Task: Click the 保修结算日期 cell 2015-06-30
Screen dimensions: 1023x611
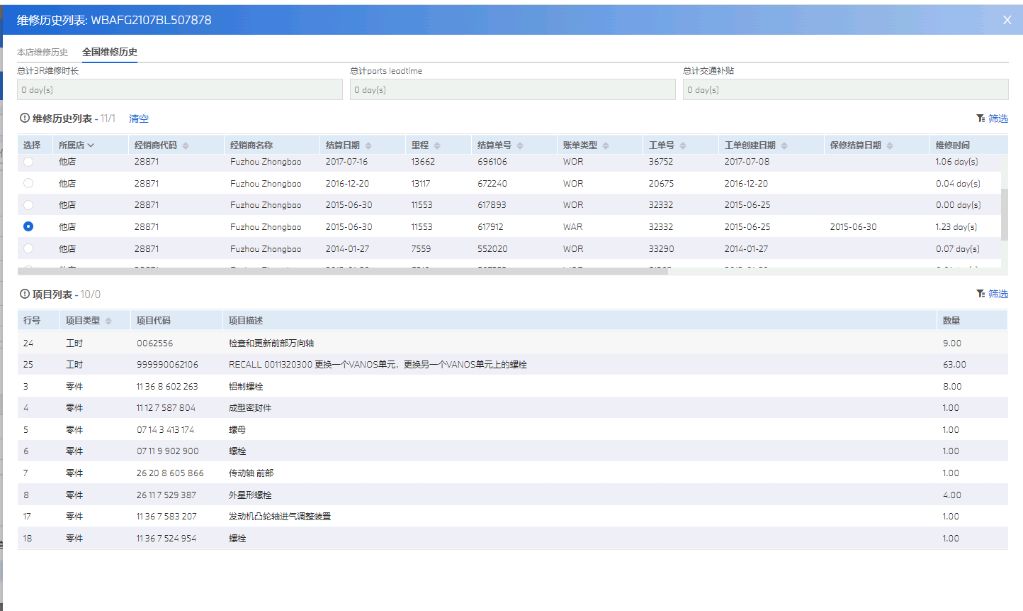Action: click(853, 227)
